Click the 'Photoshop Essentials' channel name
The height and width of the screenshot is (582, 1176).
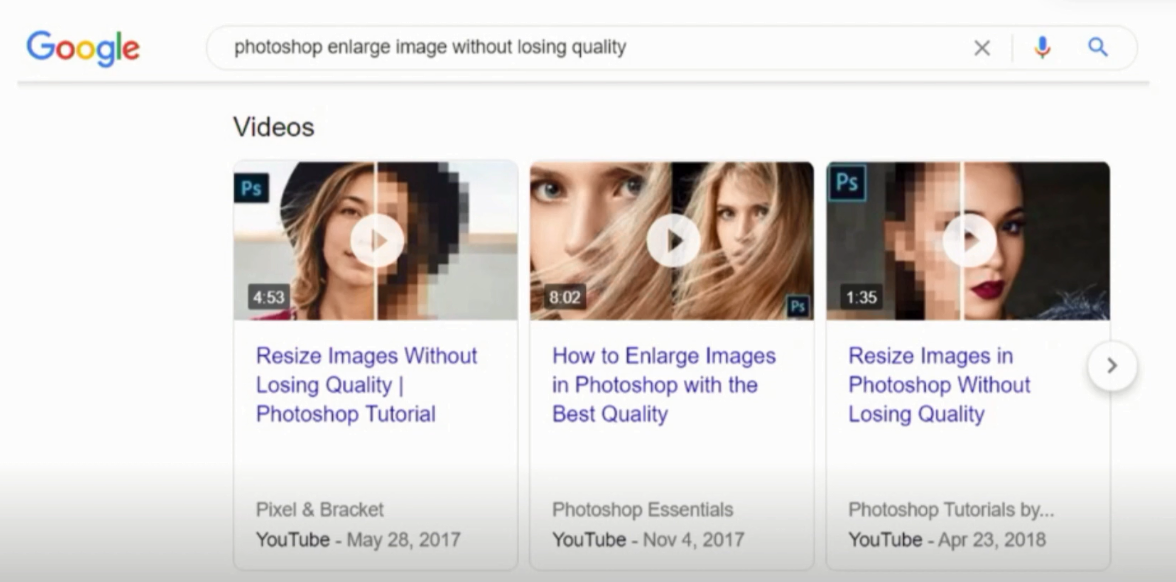(x=643, y=509)
